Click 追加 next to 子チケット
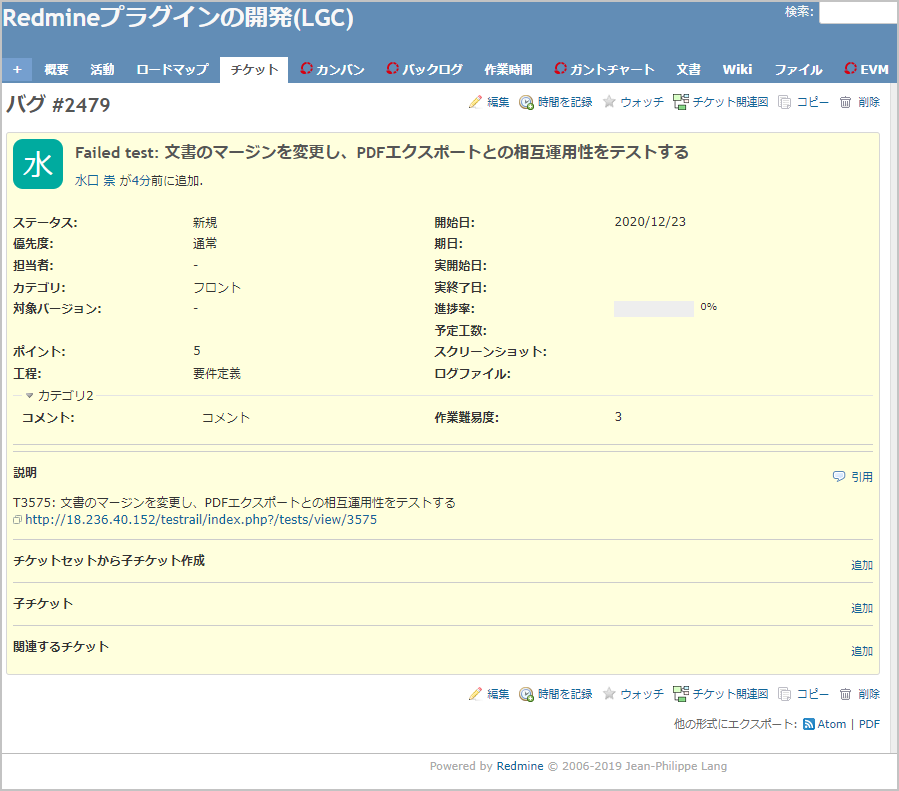 click(x=861, y=607)
